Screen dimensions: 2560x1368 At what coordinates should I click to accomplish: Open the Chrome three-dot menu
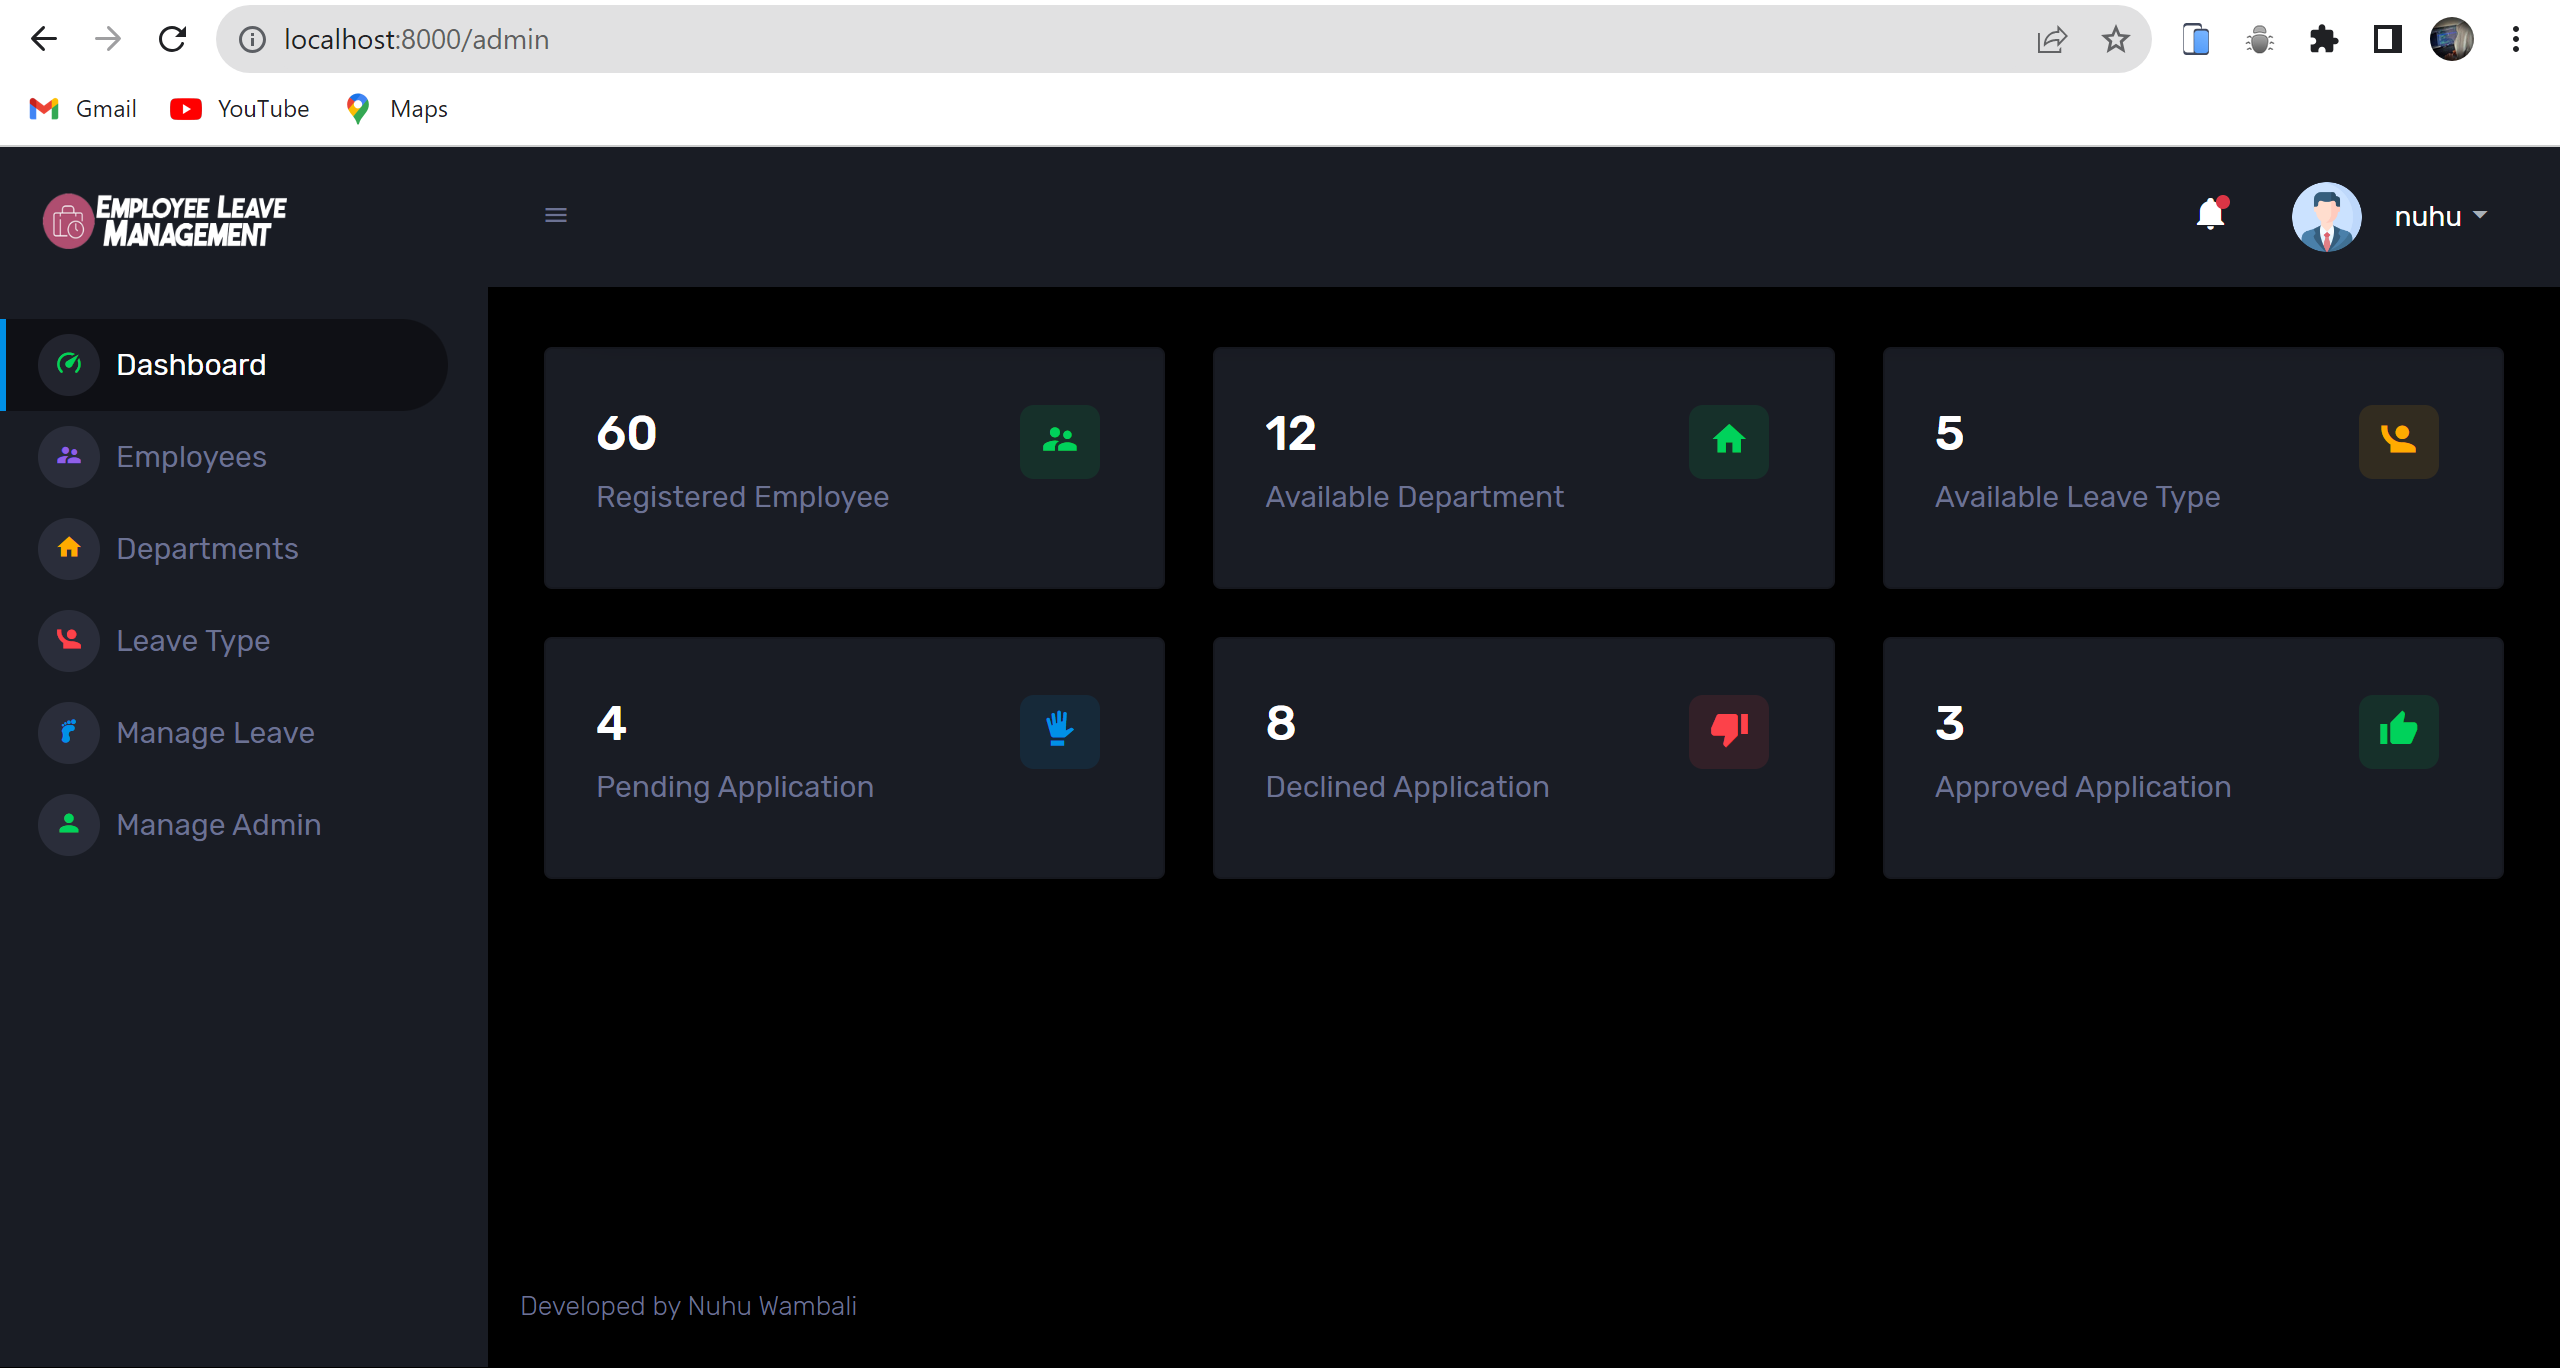[2517, 39]
